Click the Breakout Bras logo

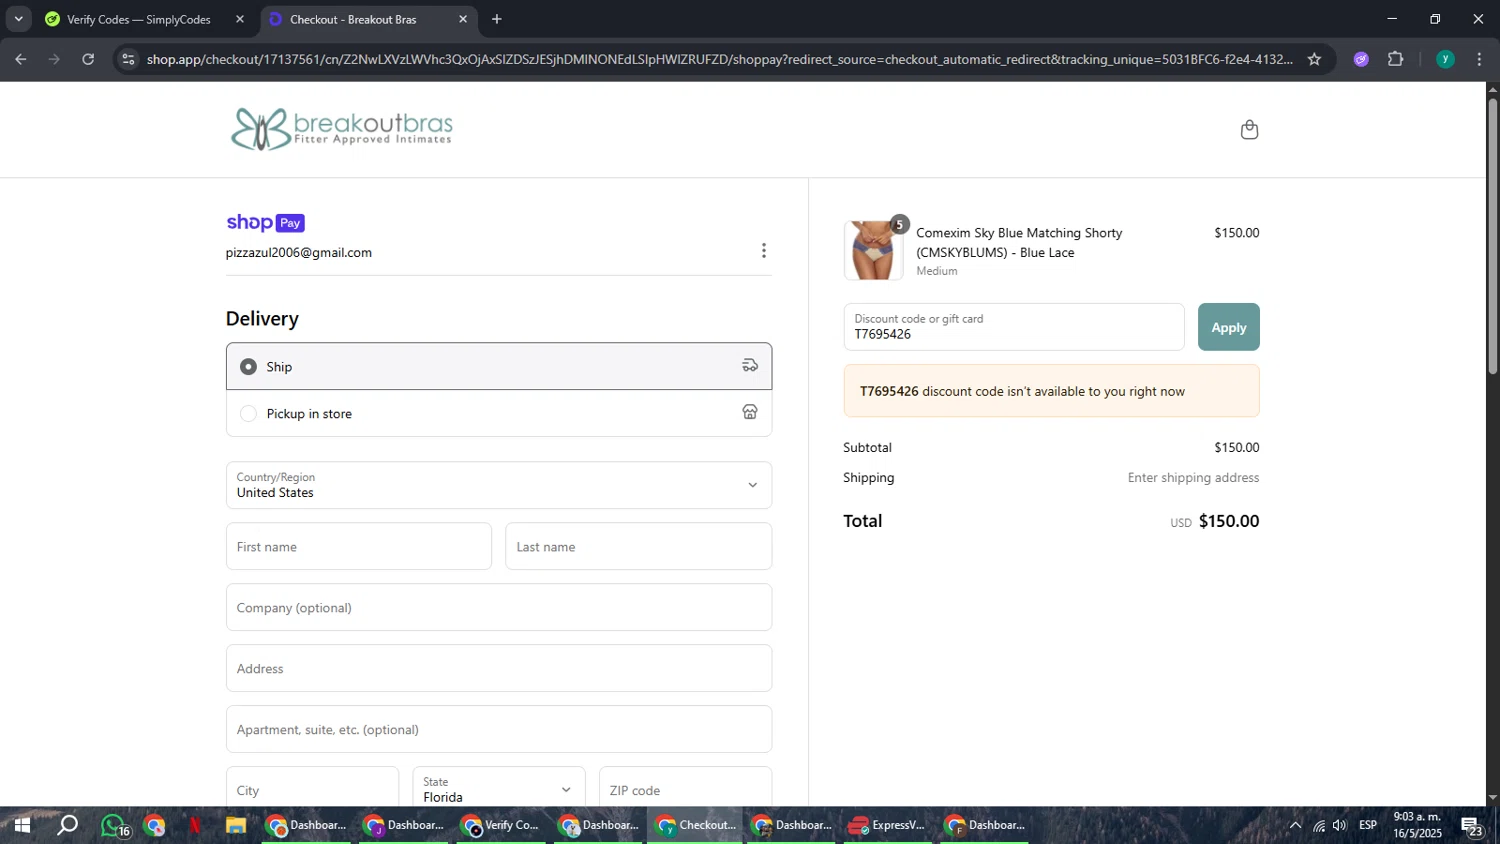tap(342, 129)
